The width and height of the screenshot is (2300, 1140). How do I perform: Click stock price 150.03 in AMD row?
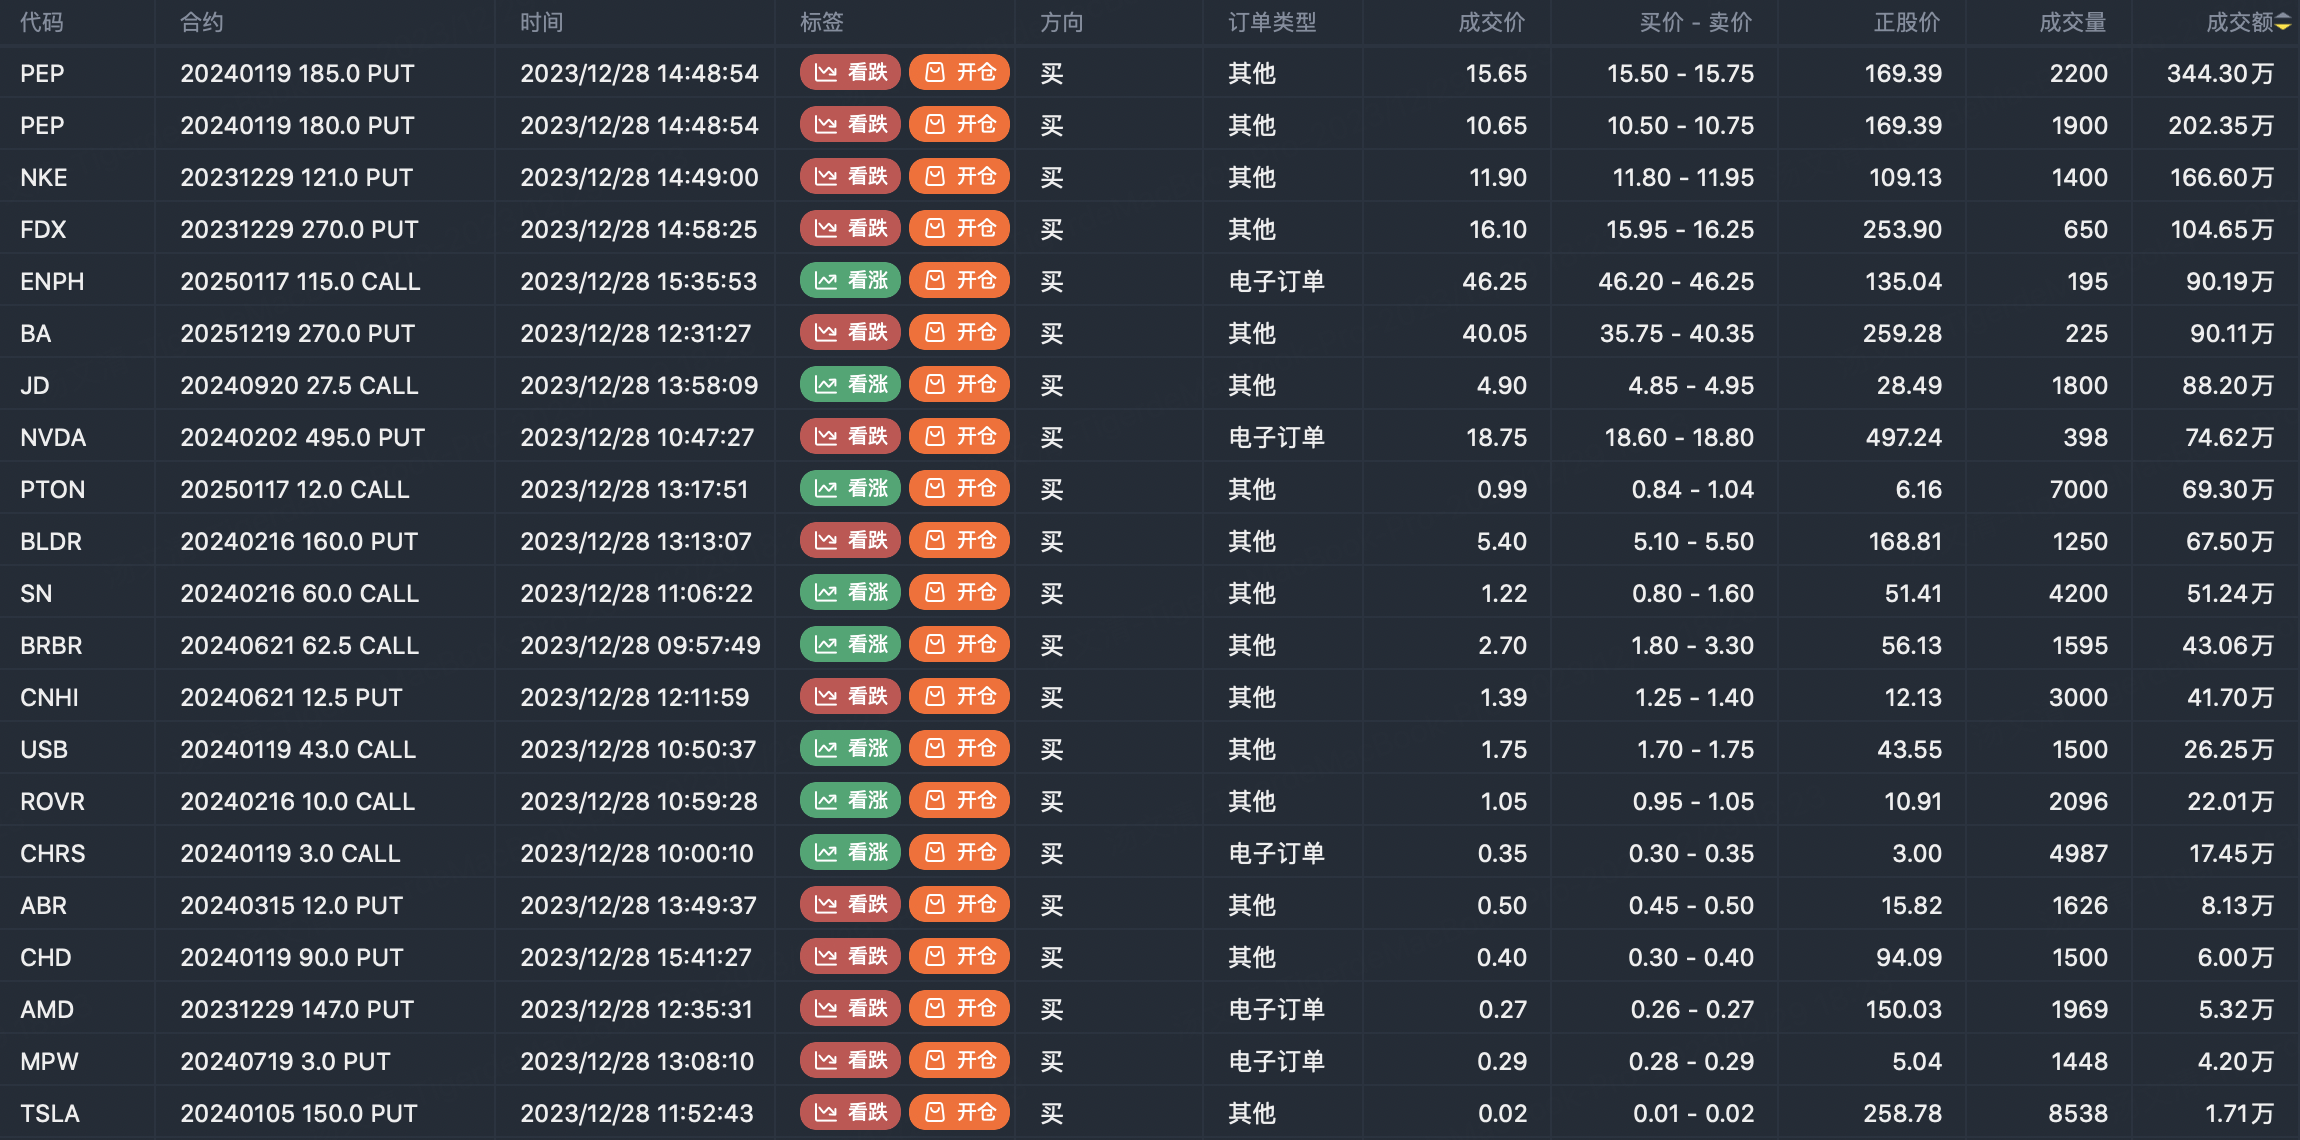pyautogui.click(x=1903, y=1009)
